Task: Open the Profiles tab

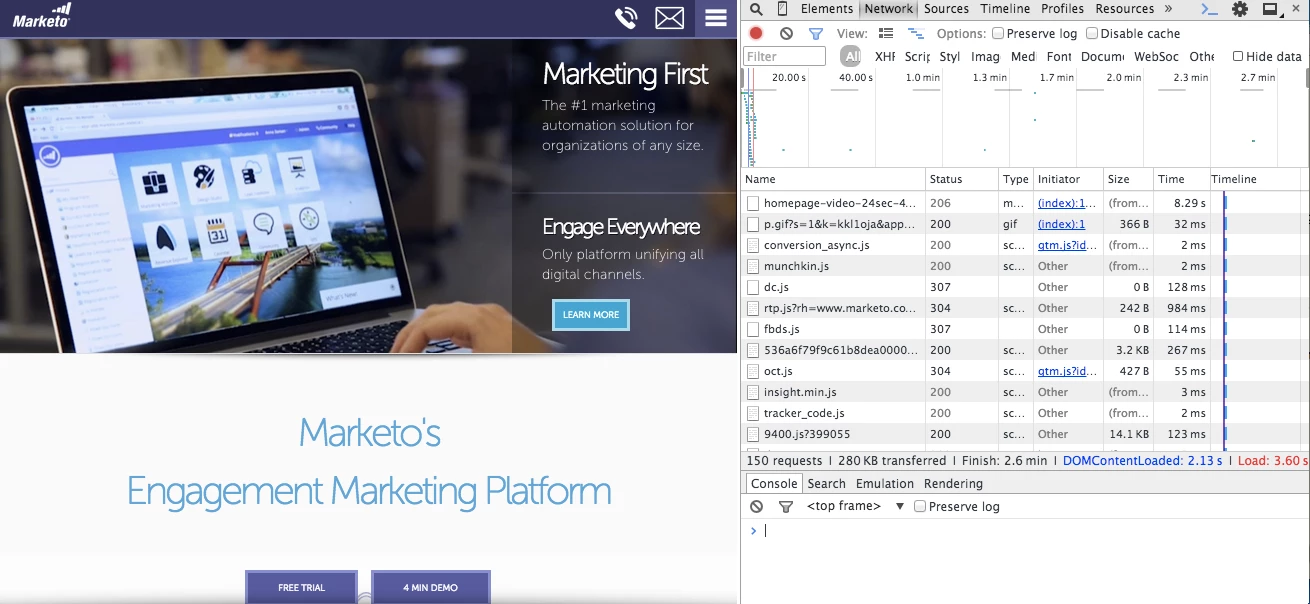Action: tap(1062, 9)
